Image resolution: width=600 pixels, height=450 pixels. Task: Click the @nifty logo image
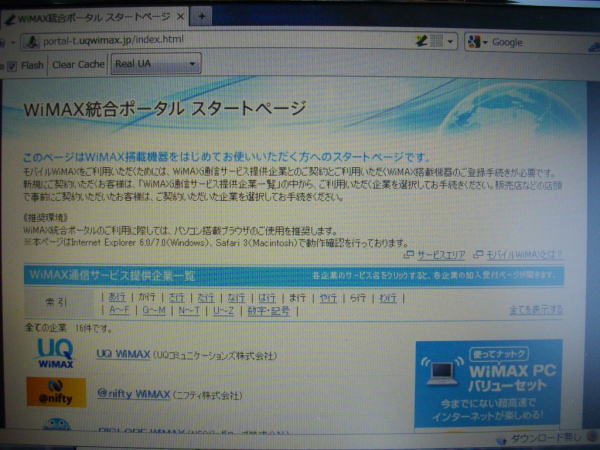56,392
